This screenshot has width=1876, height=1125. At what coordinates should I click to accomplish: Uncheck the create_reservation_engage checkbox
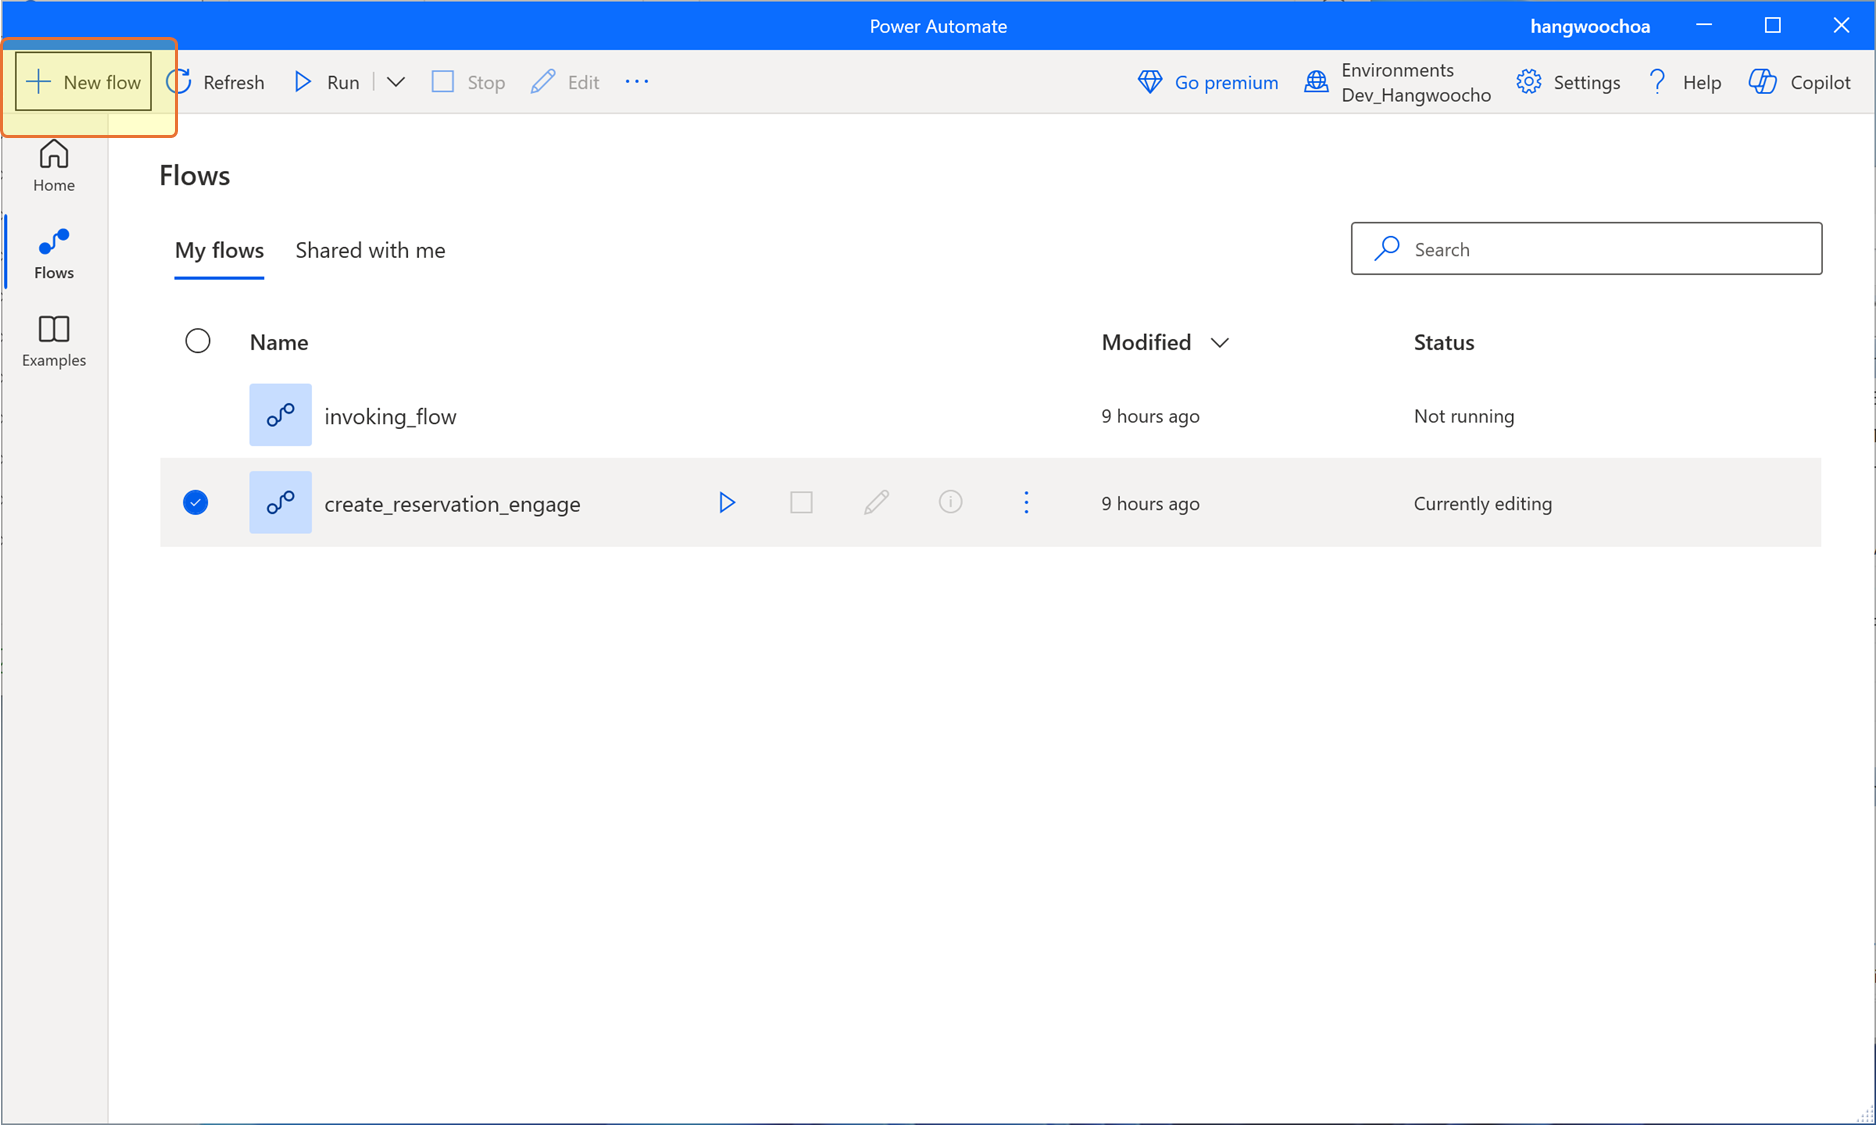tap(196, 502)
